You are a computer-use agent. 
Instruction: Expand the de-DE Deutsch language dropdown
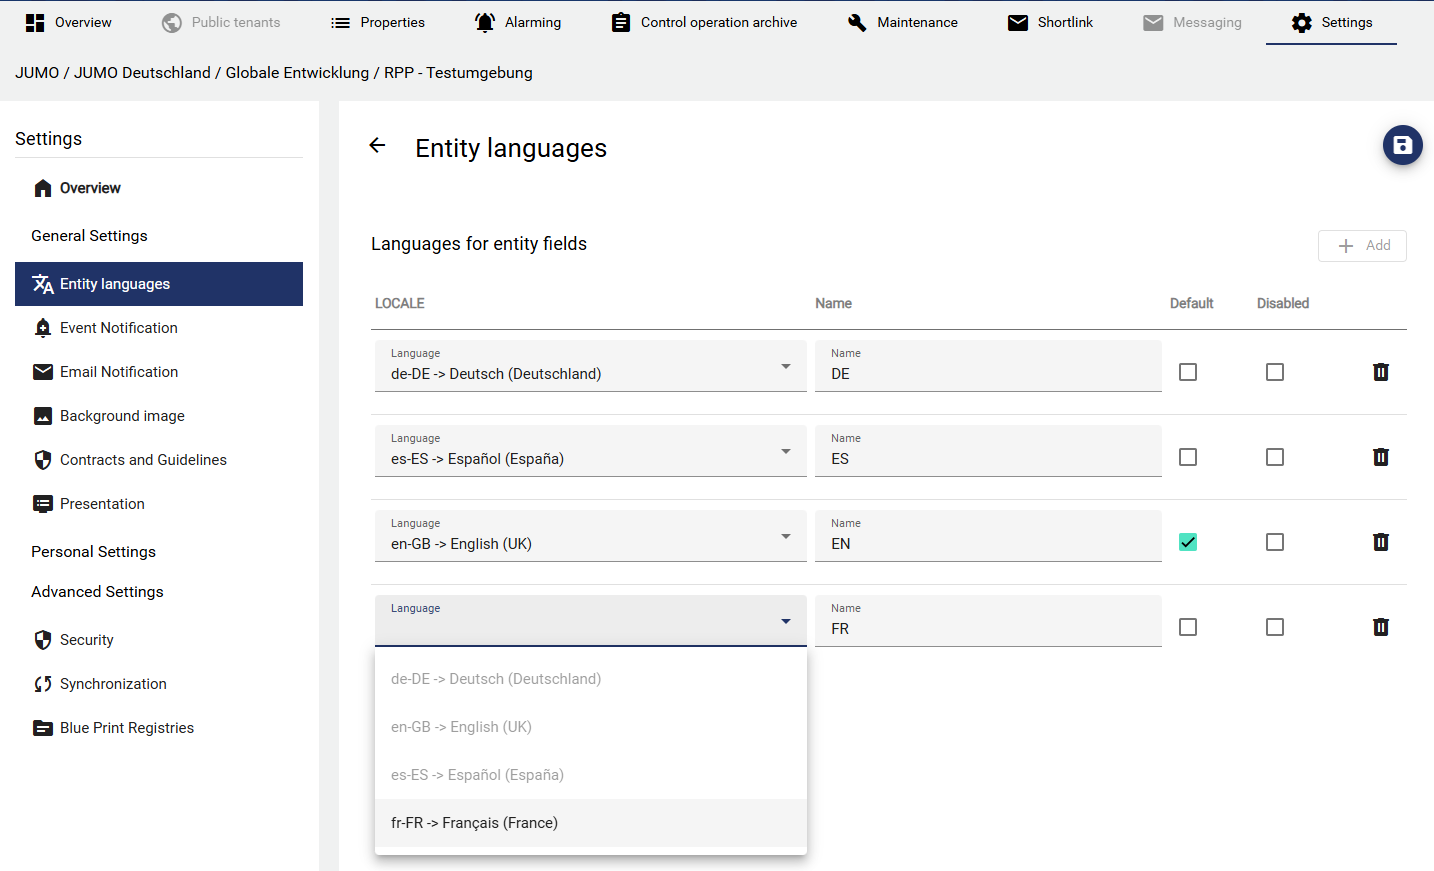coord(590,367)
